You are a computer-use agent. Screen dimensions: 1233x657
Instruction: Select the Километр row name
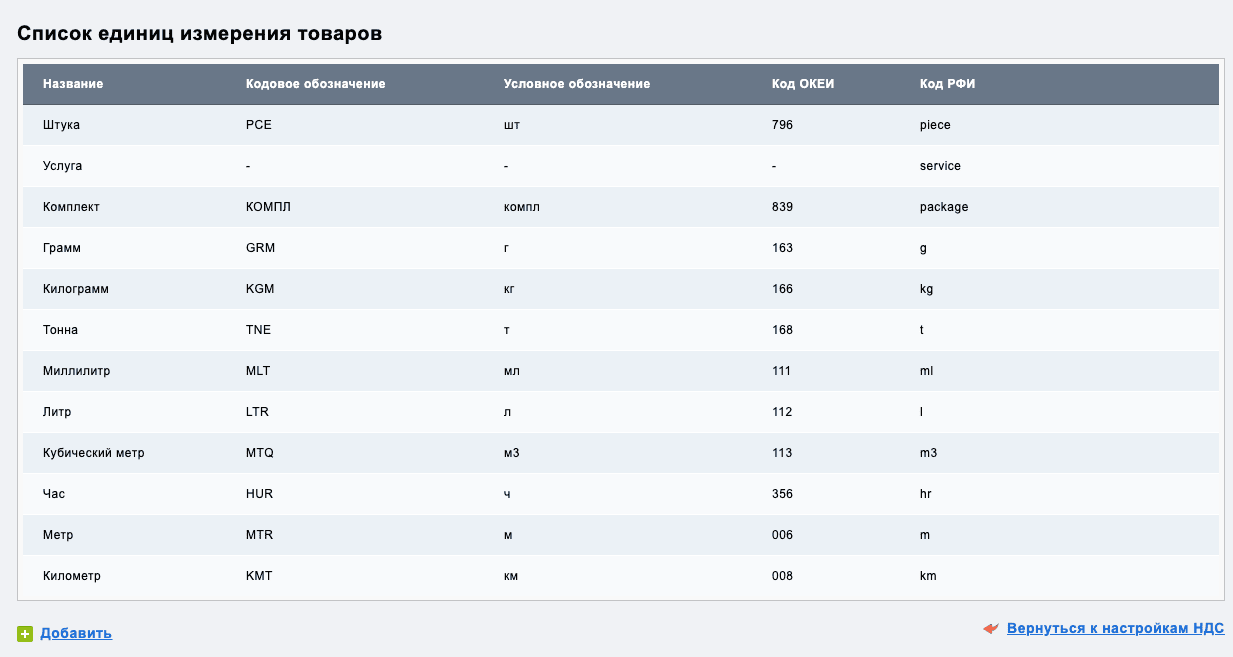[x=72, y=576]
